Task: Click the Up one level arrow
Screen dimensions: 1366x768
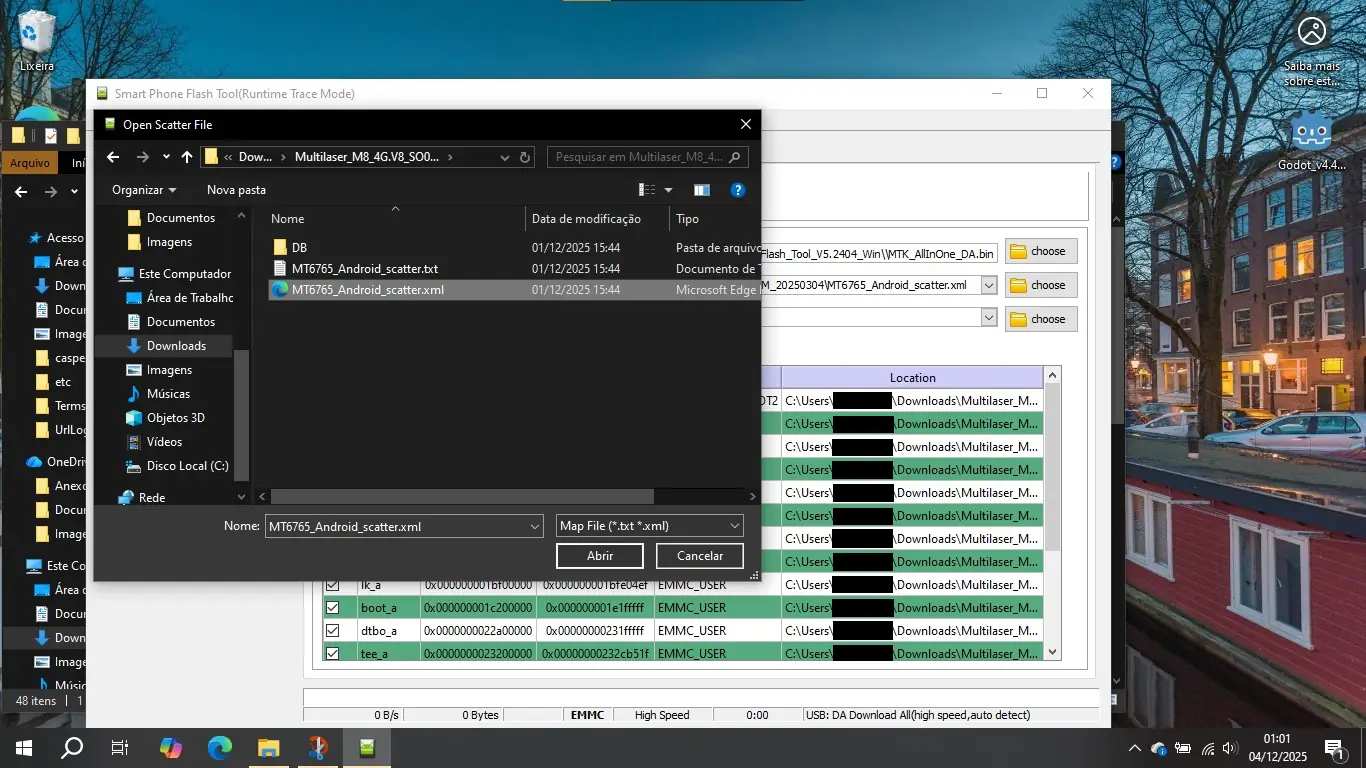Action: [x=187, y=157]
